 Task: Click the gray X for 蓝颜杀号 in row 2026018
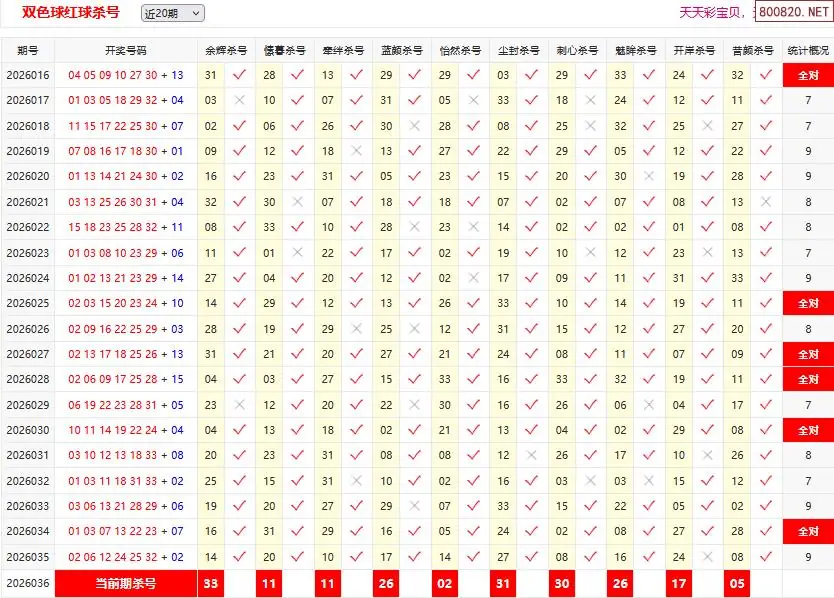coord(414,126)
